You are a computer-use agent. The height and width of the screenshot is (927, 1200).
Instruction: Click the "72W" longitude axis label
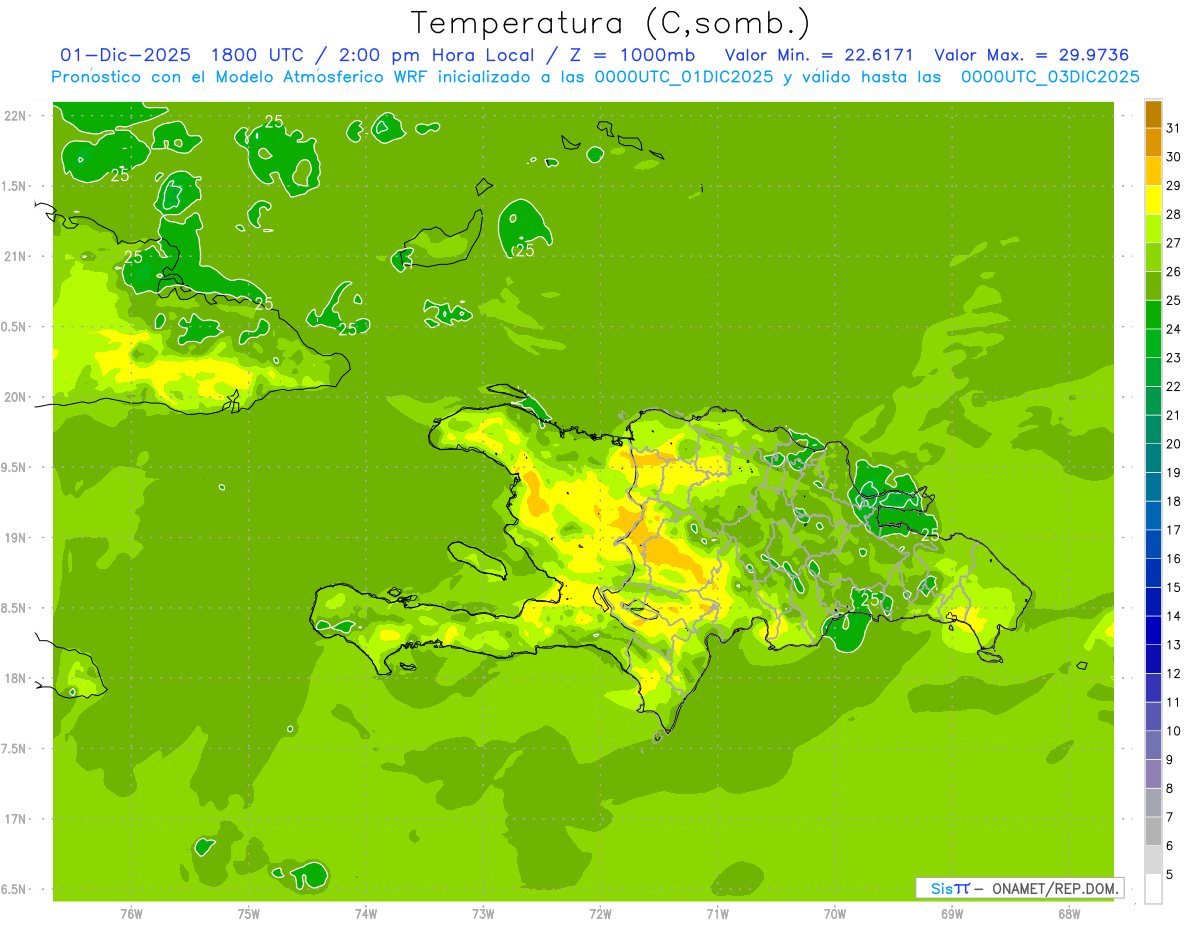pos(600,914)
